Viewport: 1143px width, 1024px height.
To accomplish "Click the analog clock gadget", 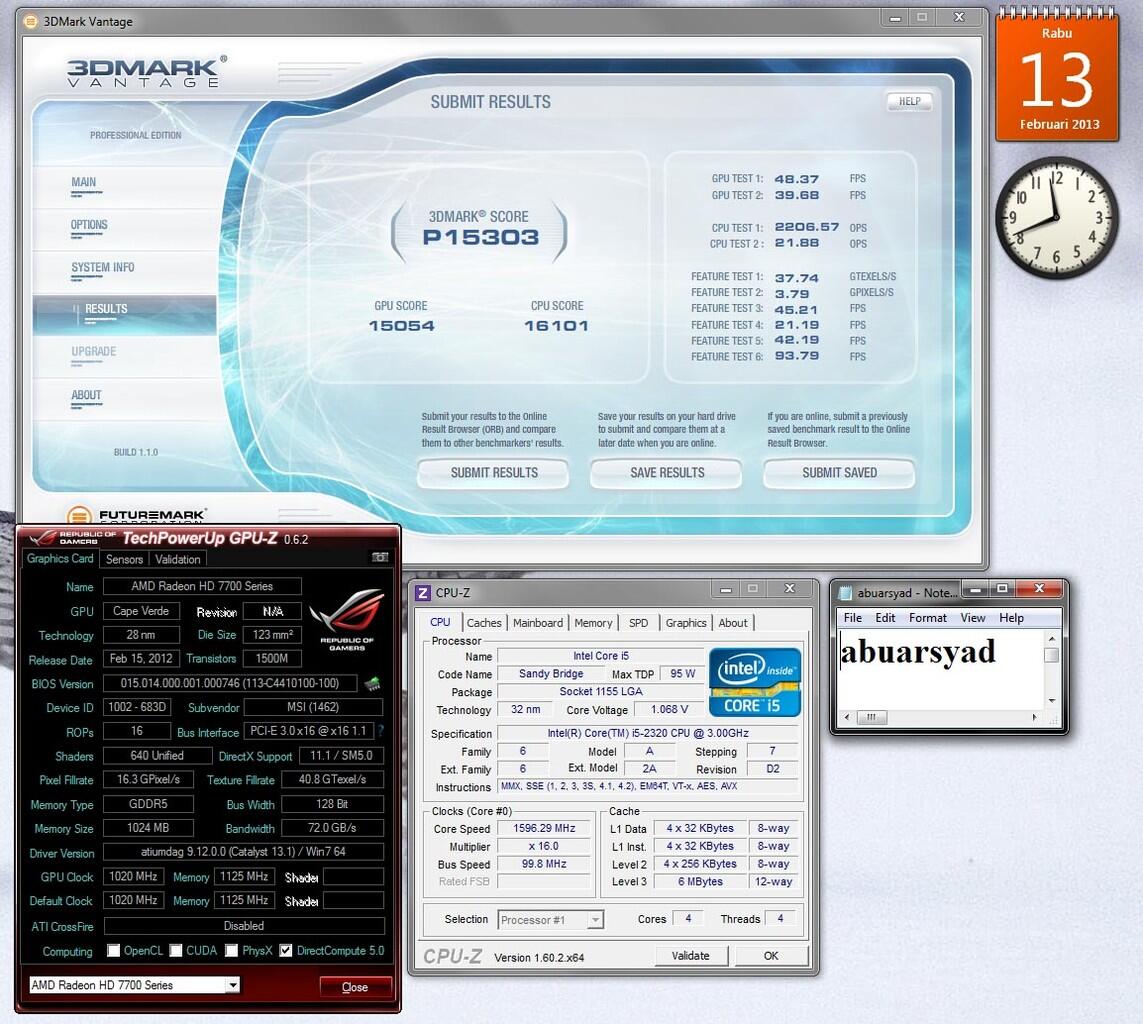I will pyautogui.click(x=1056, y=217).
